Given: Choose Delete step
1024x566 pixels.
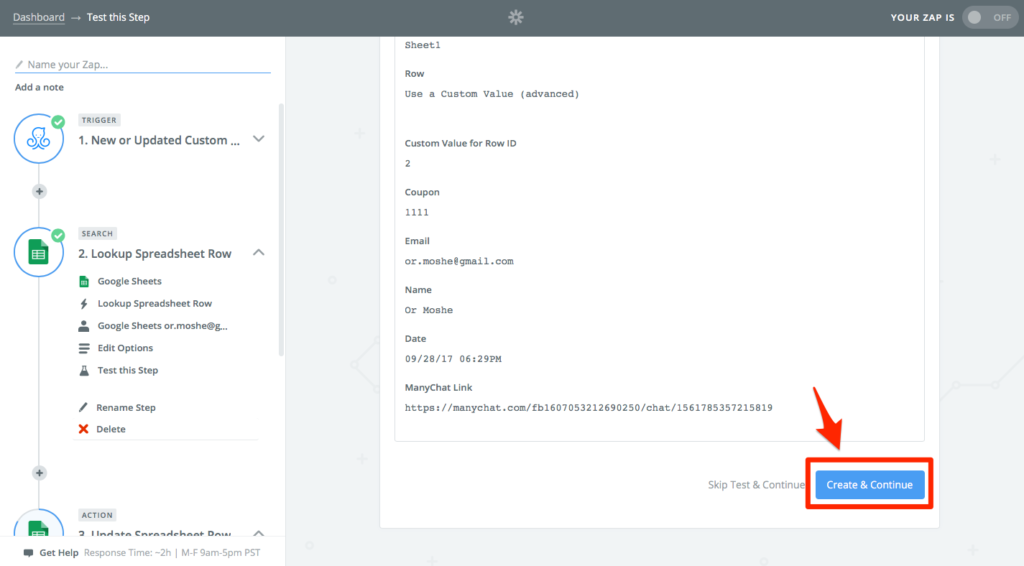Looking at the screenshot, I should tap(111, 429).
